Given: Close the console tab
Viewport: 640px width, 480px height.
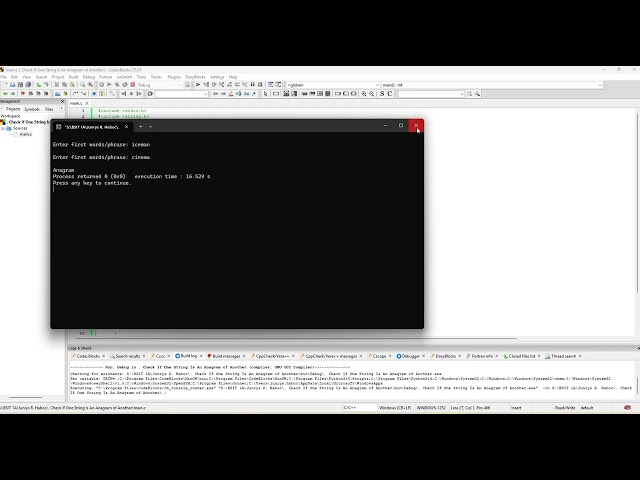Looking at the screenshot, I should (127, 127).
